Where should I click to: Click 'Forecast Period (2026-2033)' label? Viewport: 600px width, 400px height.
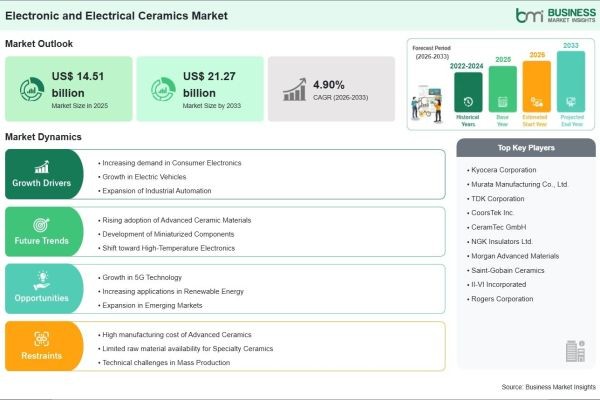(x=432, y=52)
